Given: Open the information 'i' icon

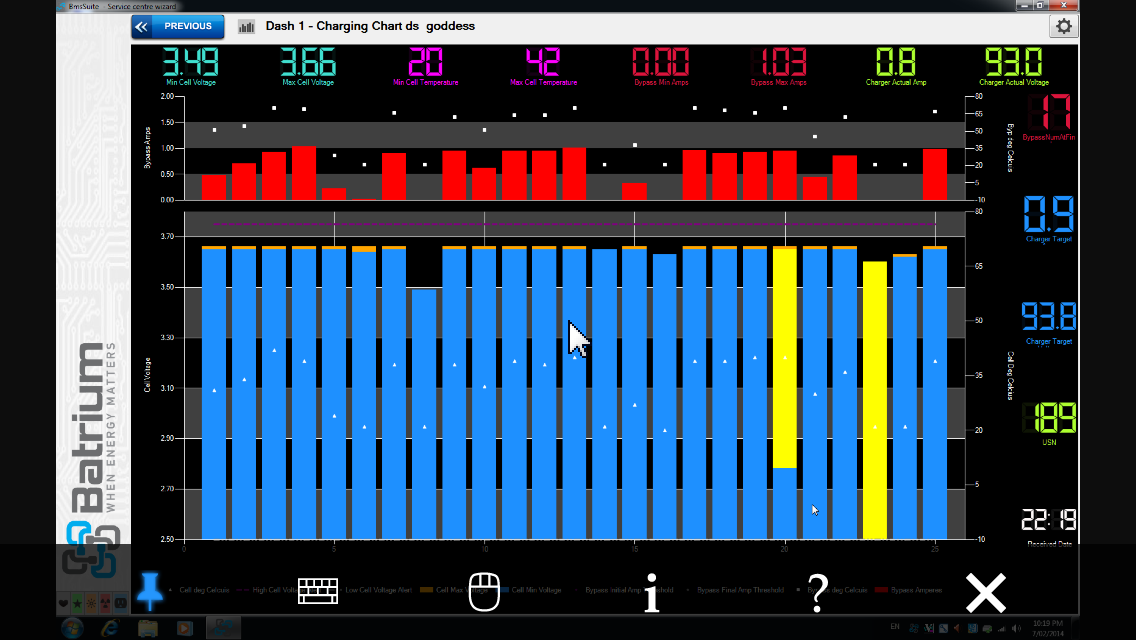Looking at the screenshot, I should click(651, 592).
